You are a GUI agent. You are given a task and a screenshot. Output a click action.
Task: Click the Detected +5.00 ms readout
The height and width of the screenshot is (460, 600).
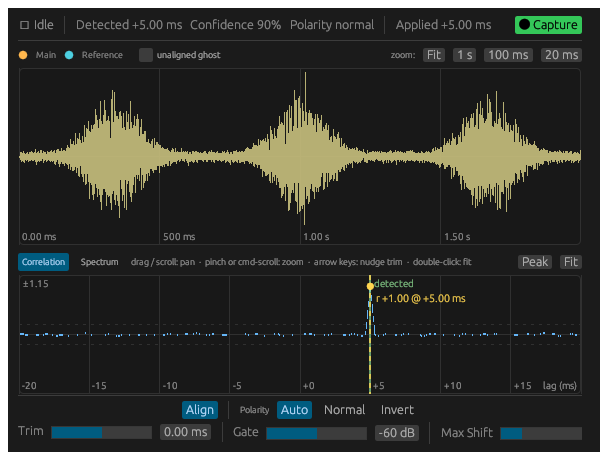tap(129, 25)
